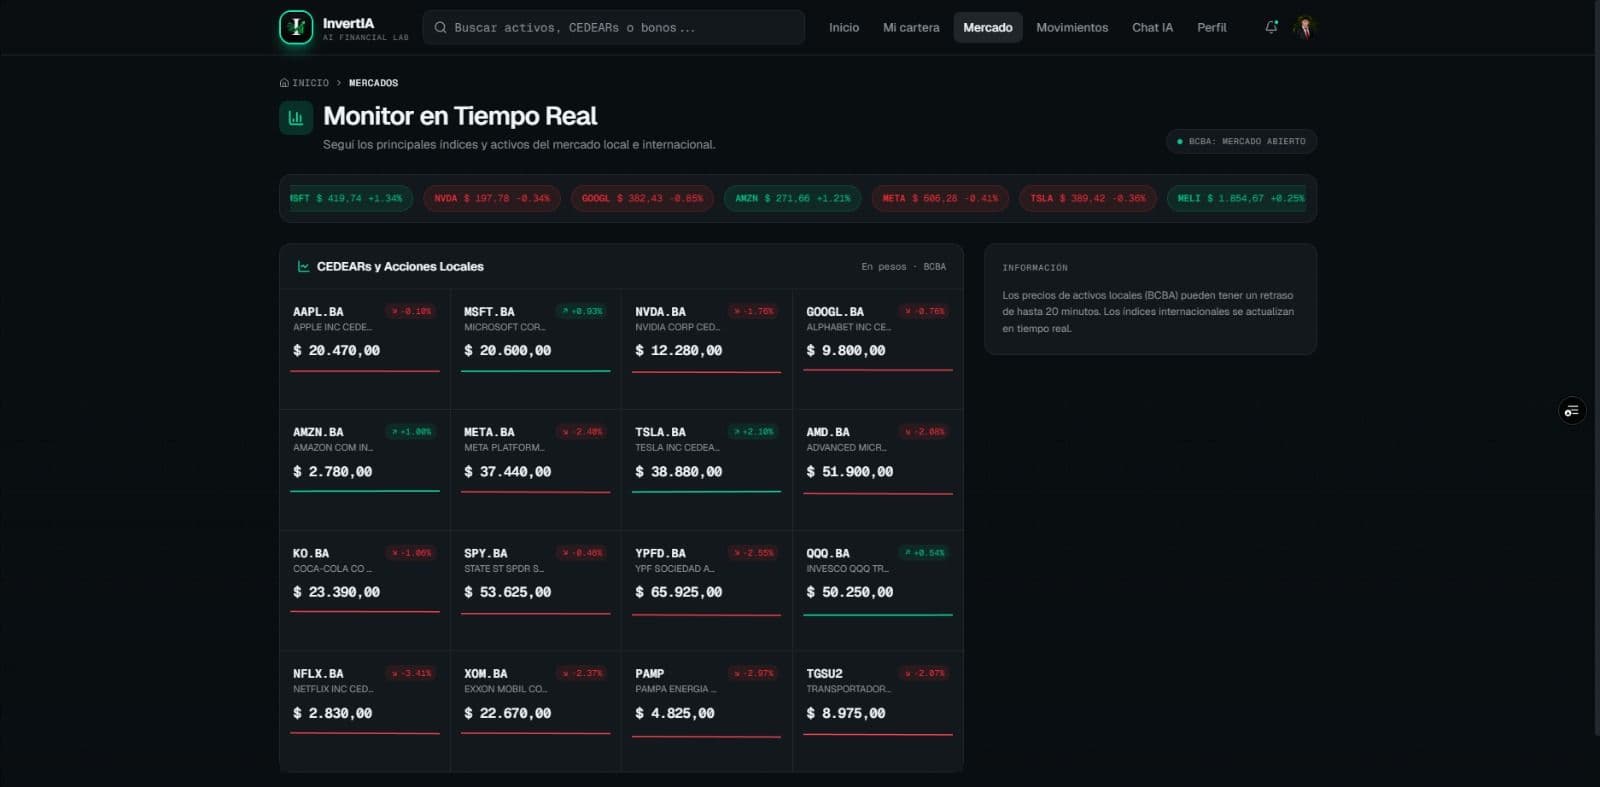Open the AAPL.BA asset card
This screenshot has width=1600, height=787.
coord(365,349)
